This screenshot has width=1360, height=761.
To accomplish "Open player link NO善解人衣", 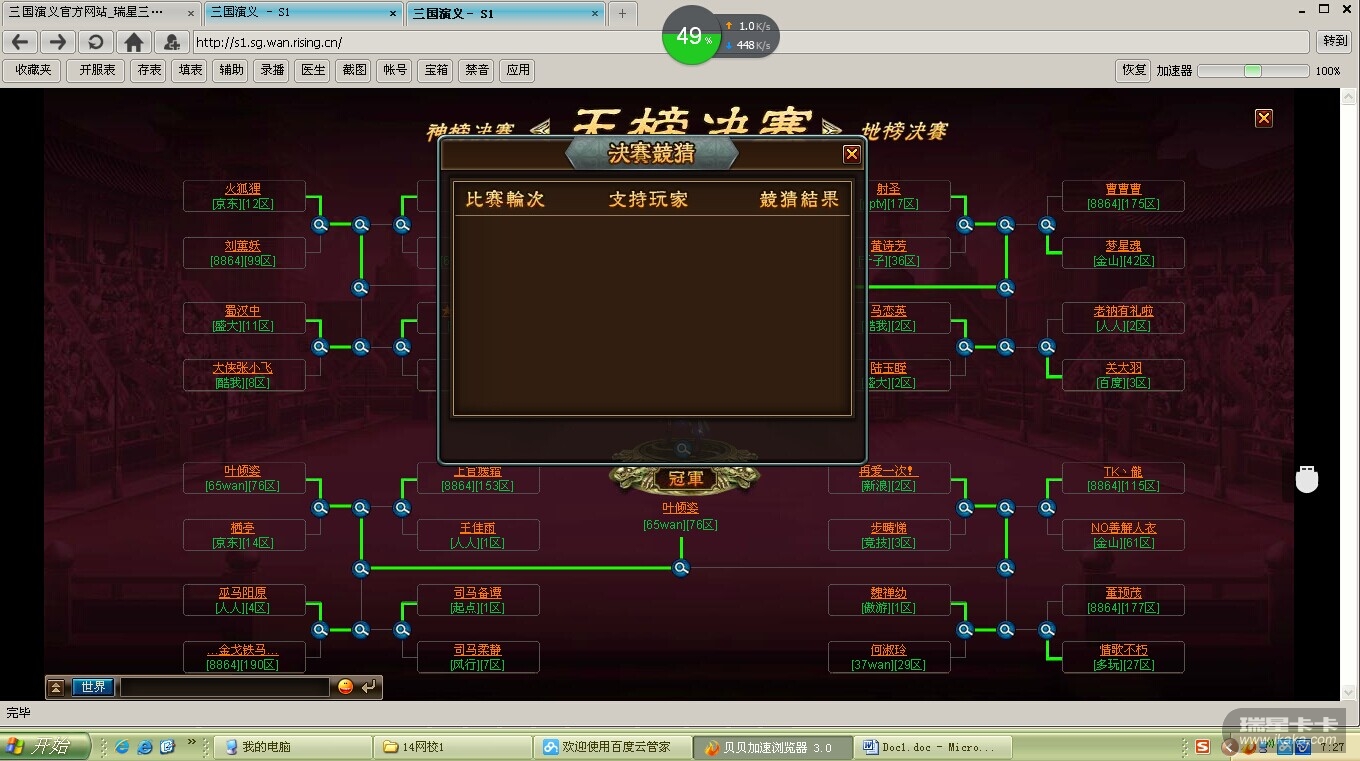I will coord(1123,528).
